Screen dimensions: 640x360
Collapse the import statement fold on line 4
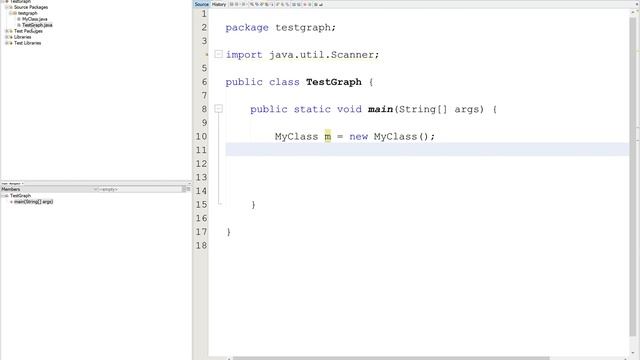pyautogui.click(x=218, y=54)
